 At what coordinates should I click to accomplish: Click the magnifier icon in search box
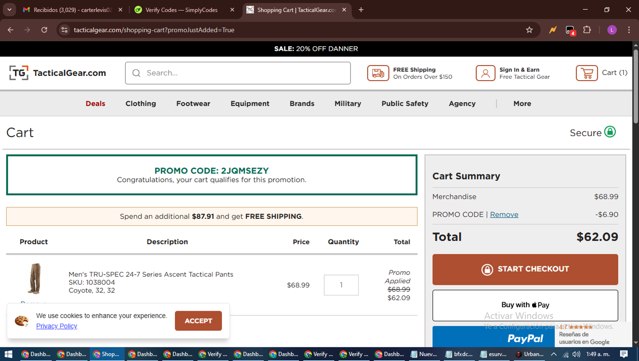pos(137,73)
